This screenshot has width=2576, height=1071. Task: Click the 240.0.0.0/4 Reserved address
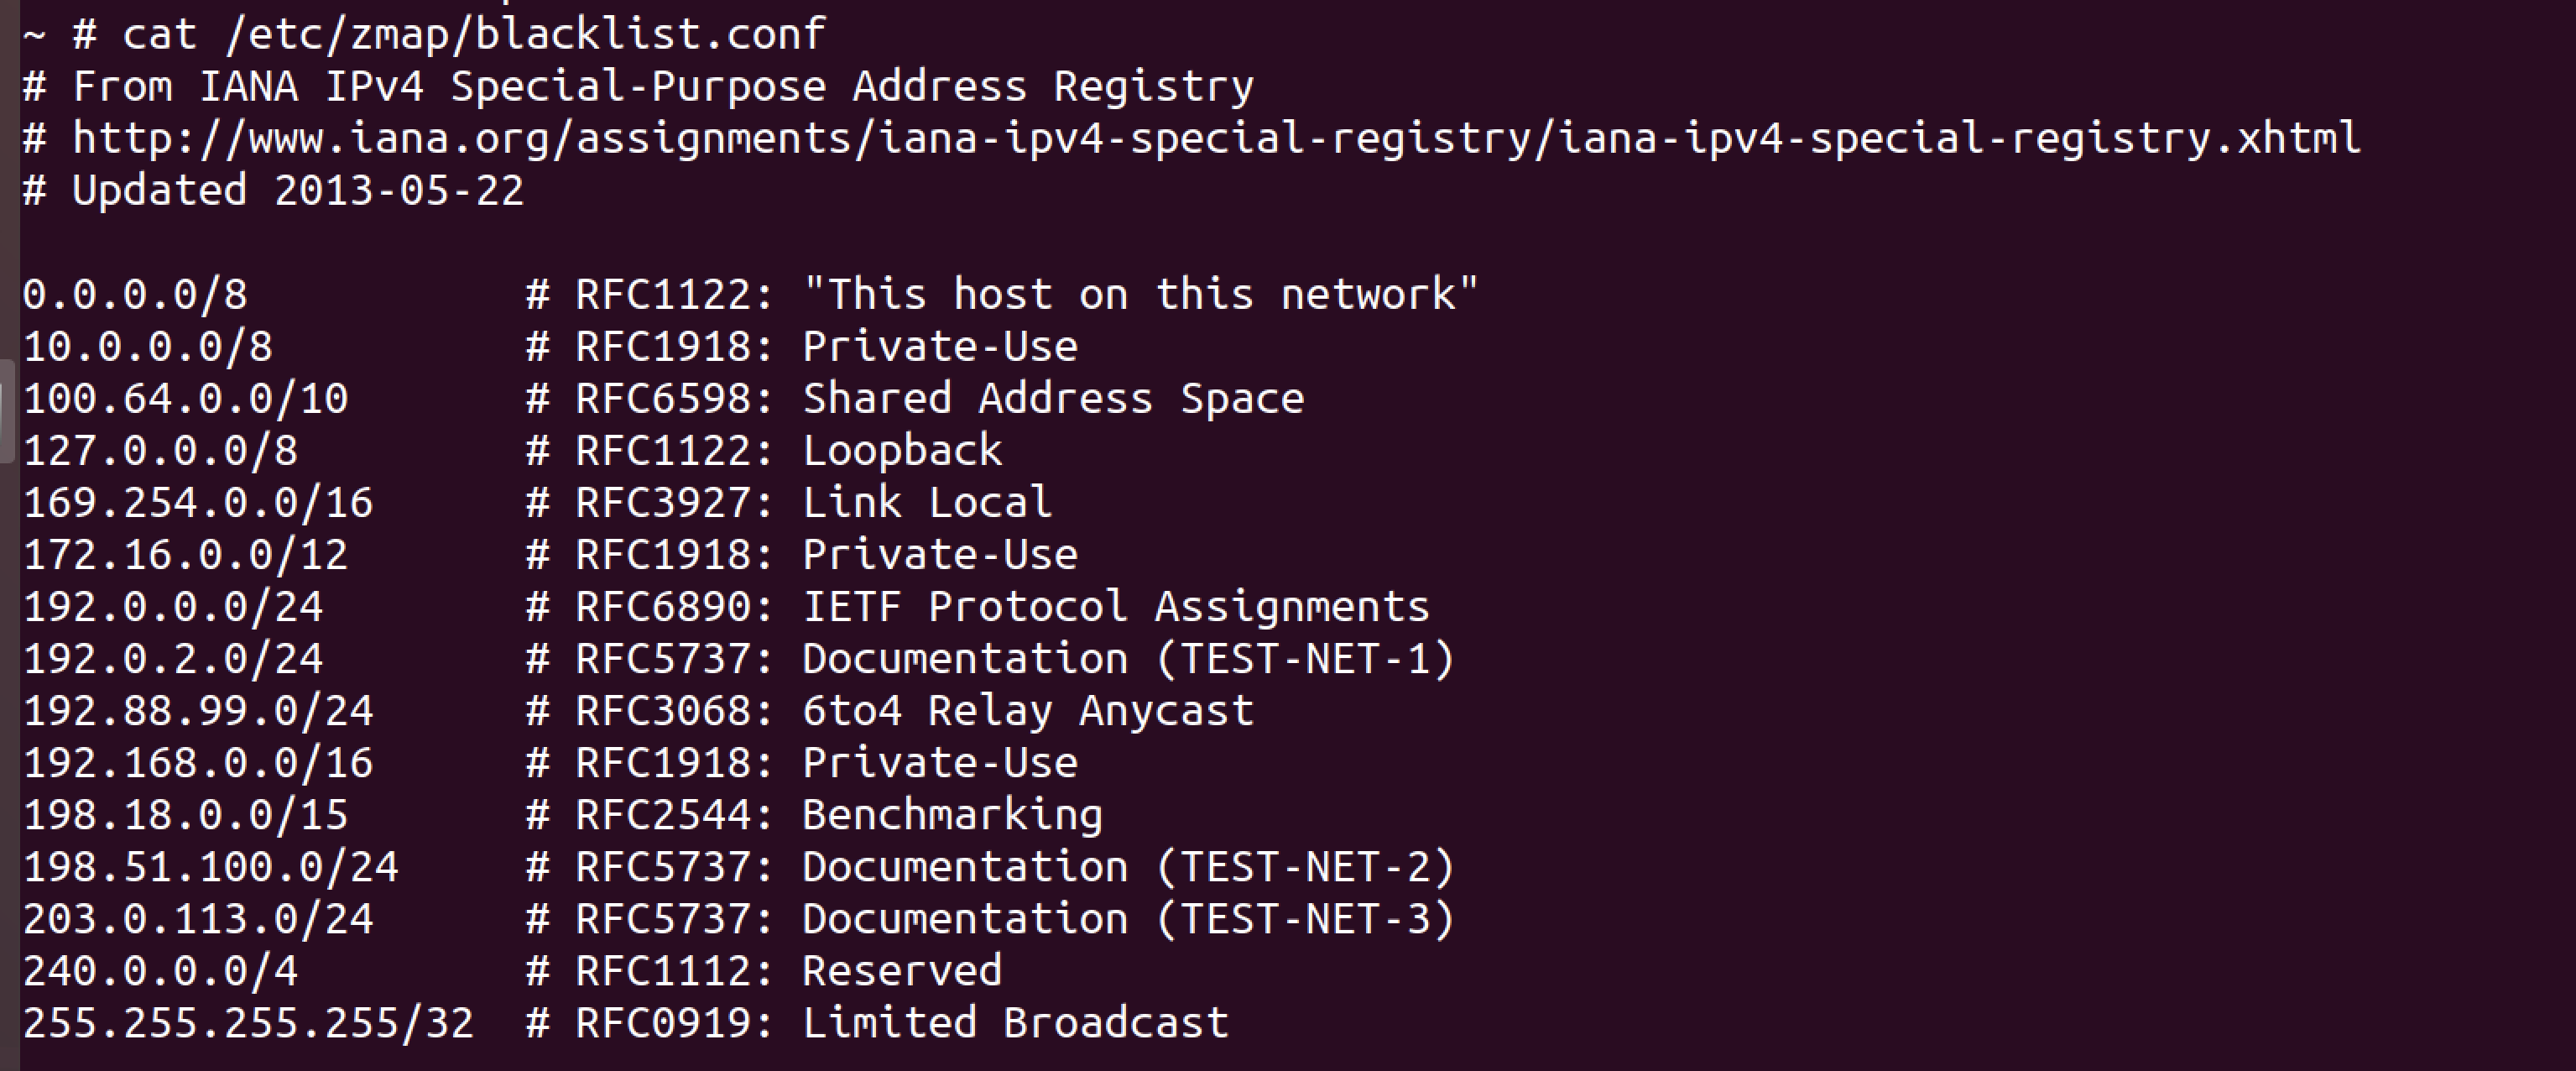tap(160, 971)
